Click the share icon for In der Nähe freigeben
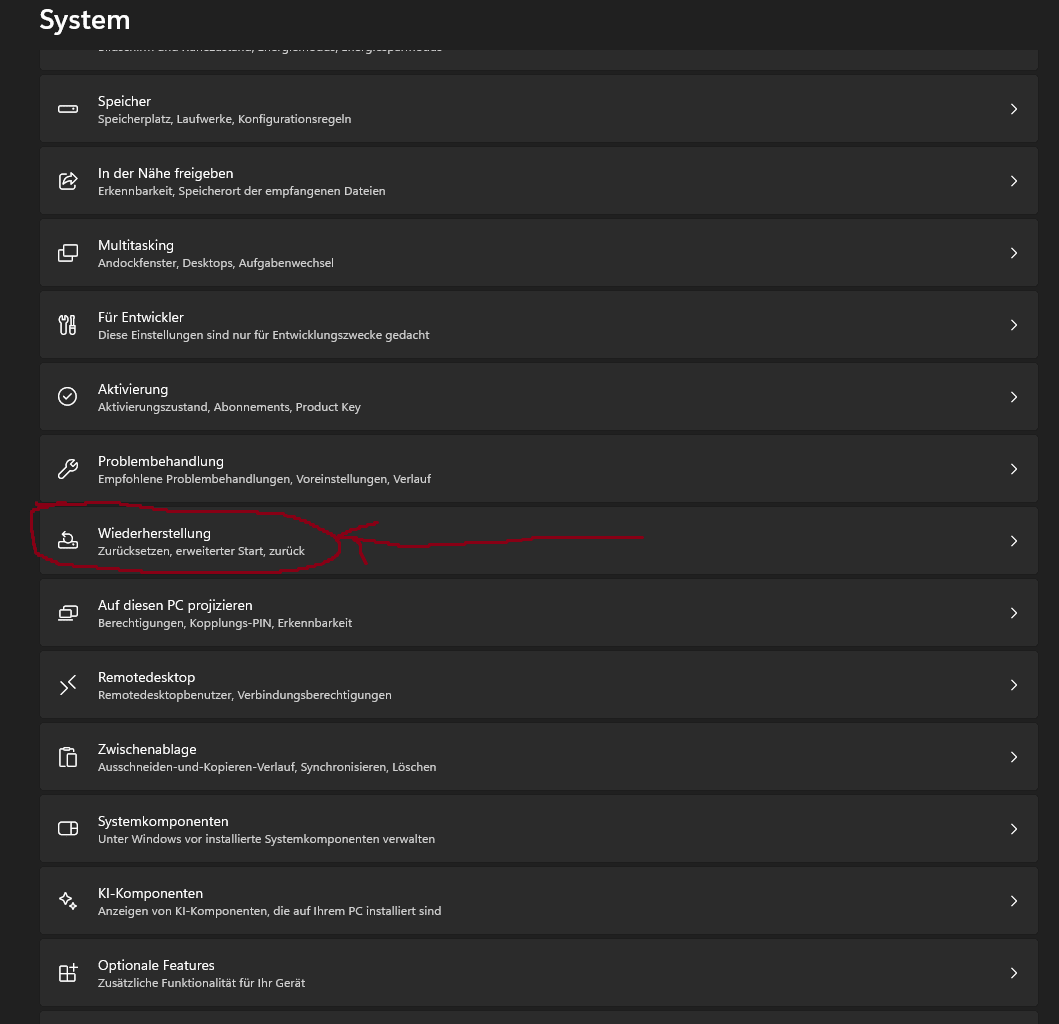1059x1024 pixels. 68,181
